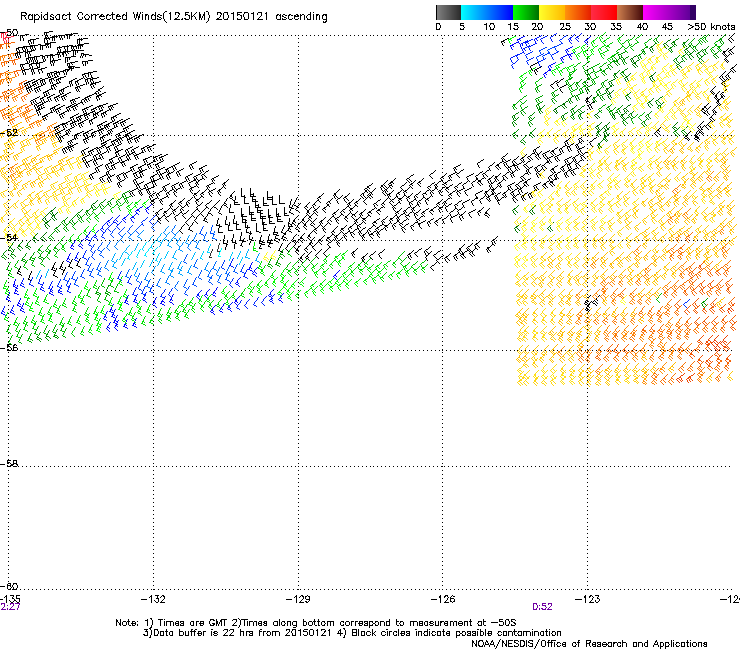Click the red 30-35 knots legend swatch
Image resolution: width=740 pixels, height=650 pixels.
604,12
